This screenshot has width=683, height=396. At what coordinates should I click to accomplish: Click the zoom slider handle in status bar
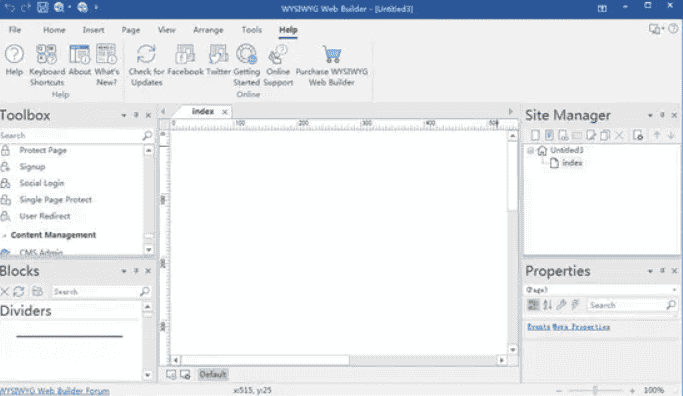[595, 390]
